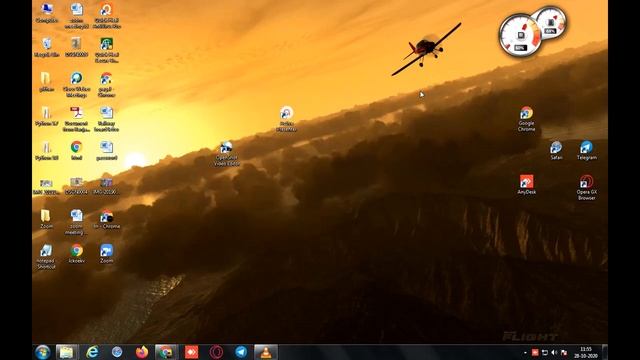This screenshot has width=640, height=360.
Task: Open the Action Center flag icon
Action: 564,352
